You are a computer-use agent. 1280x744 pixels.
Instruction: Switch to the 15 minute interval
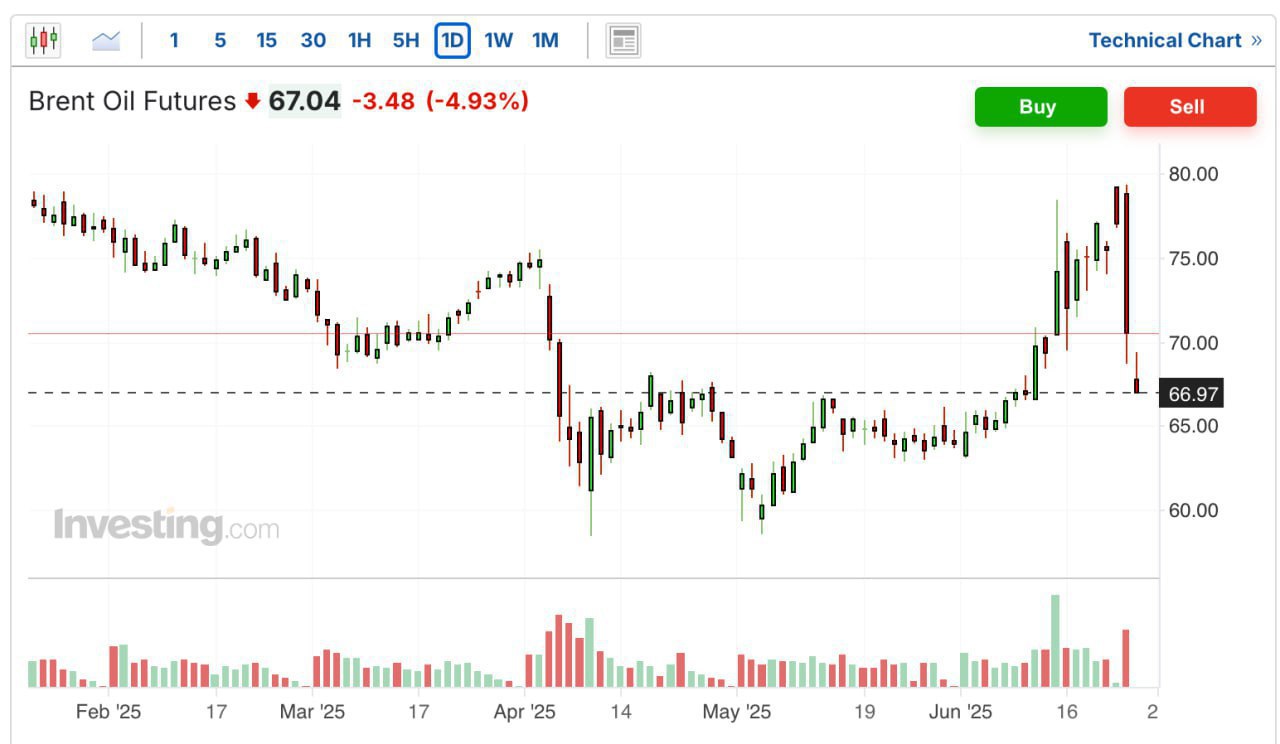266,40
